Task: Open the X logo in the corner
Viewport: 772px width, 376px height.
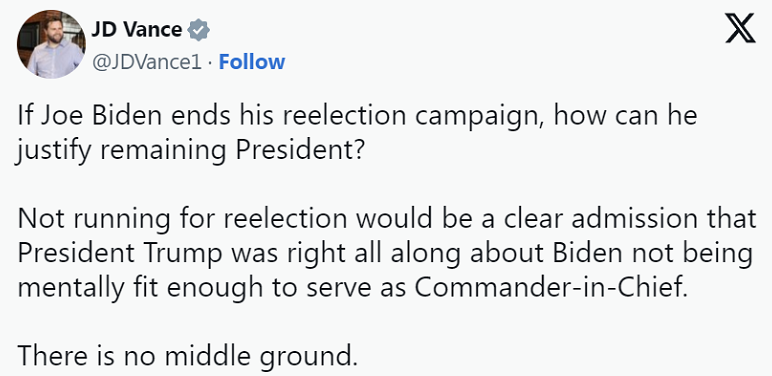Action: click(740, 29)
